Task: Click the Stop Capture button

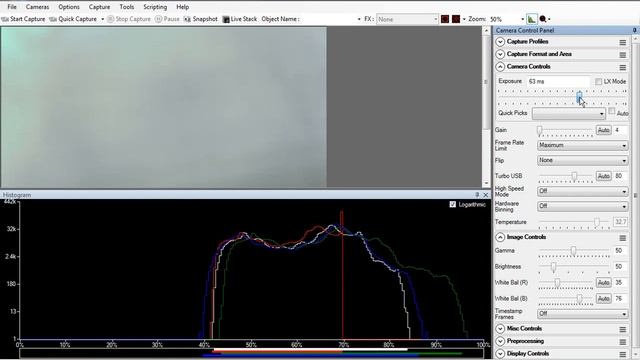Action: point(129,19)
